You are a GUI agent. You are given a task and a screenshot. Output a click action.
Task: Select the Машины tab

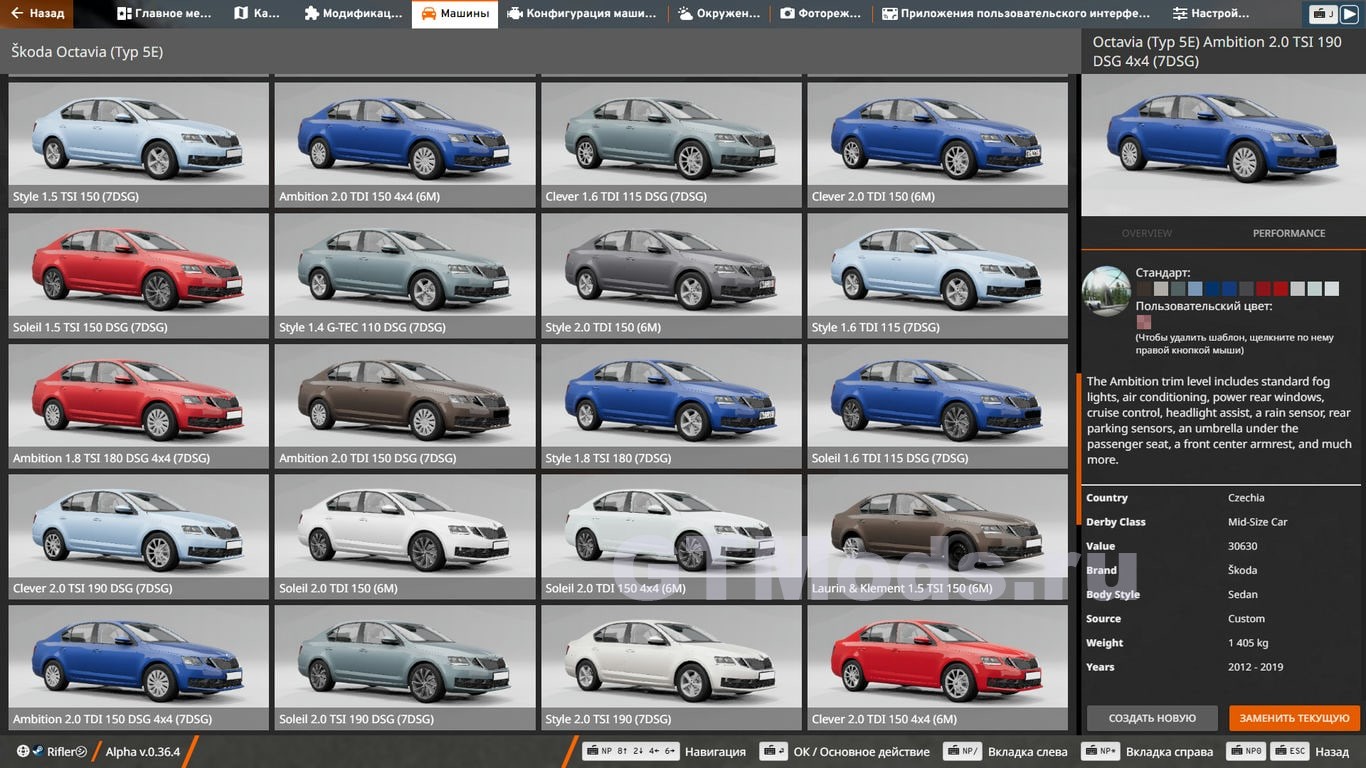pos(455,14)
